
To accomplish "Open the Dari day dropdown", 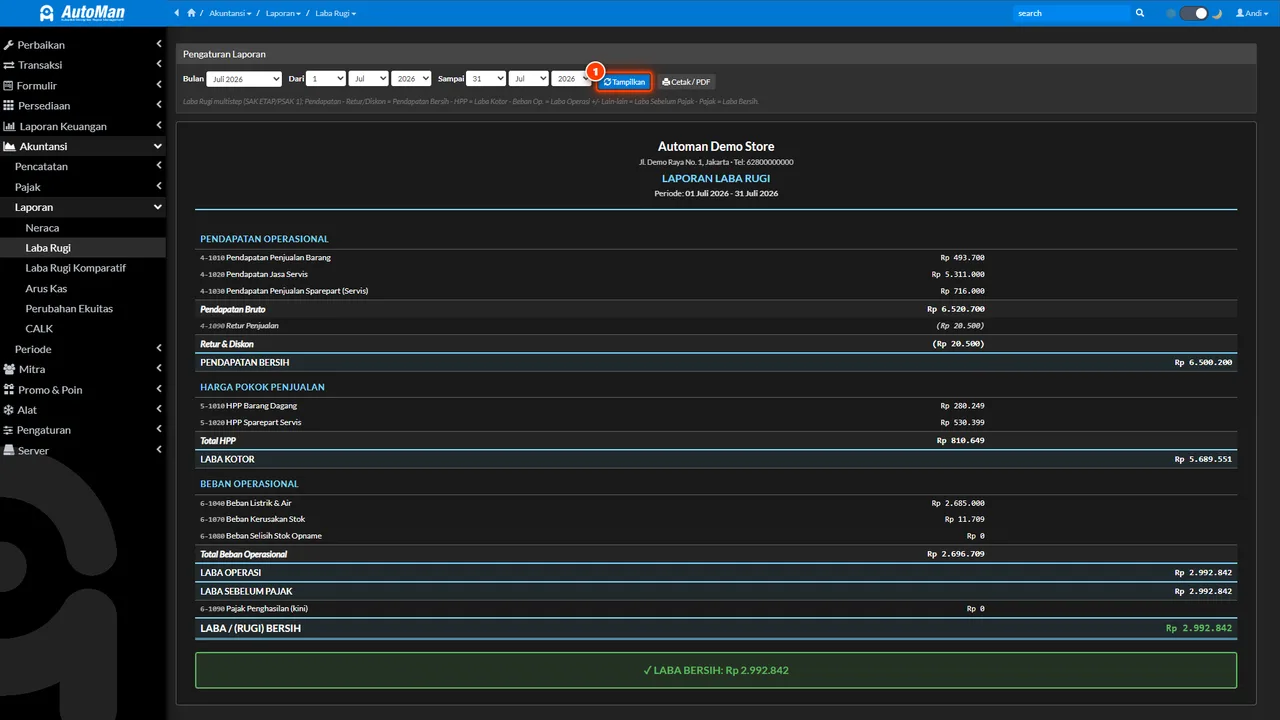I will [x=326, y=78].
